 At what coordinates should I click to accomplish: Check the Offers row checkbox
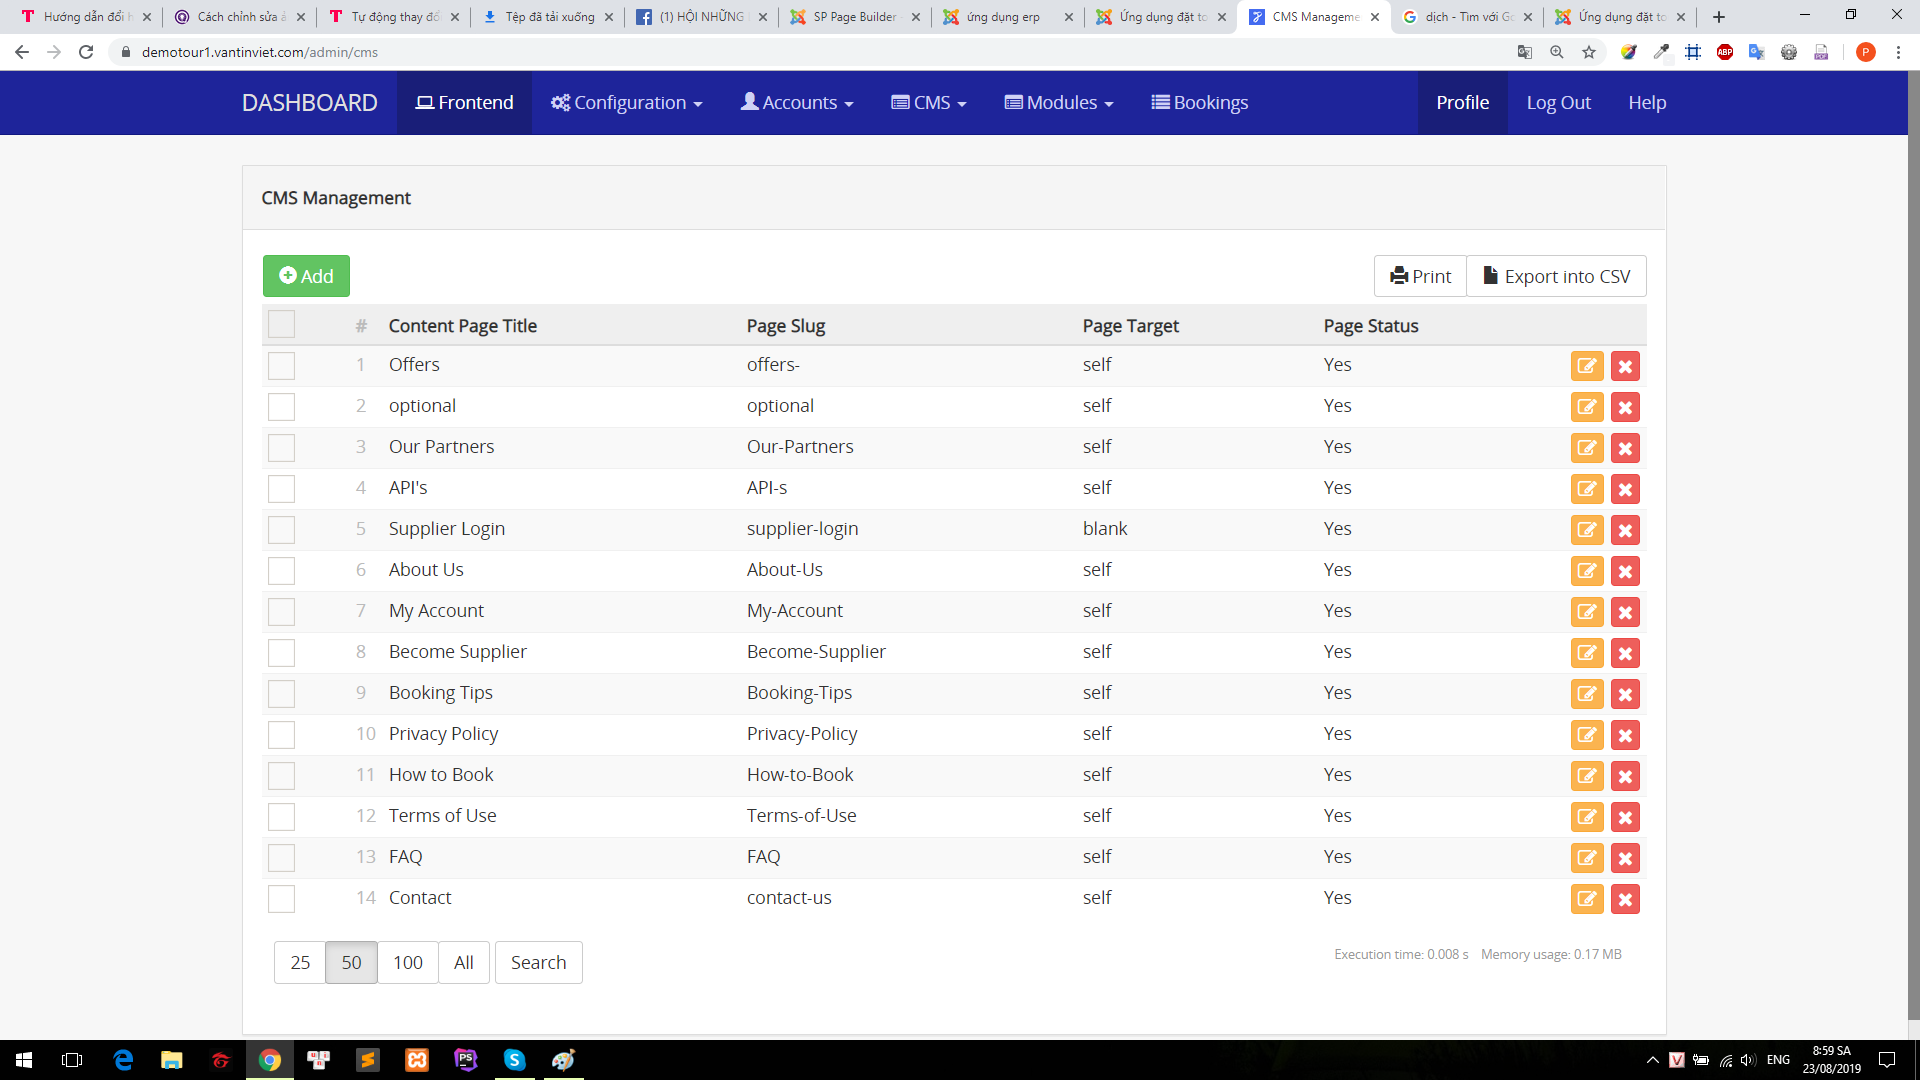282,366
